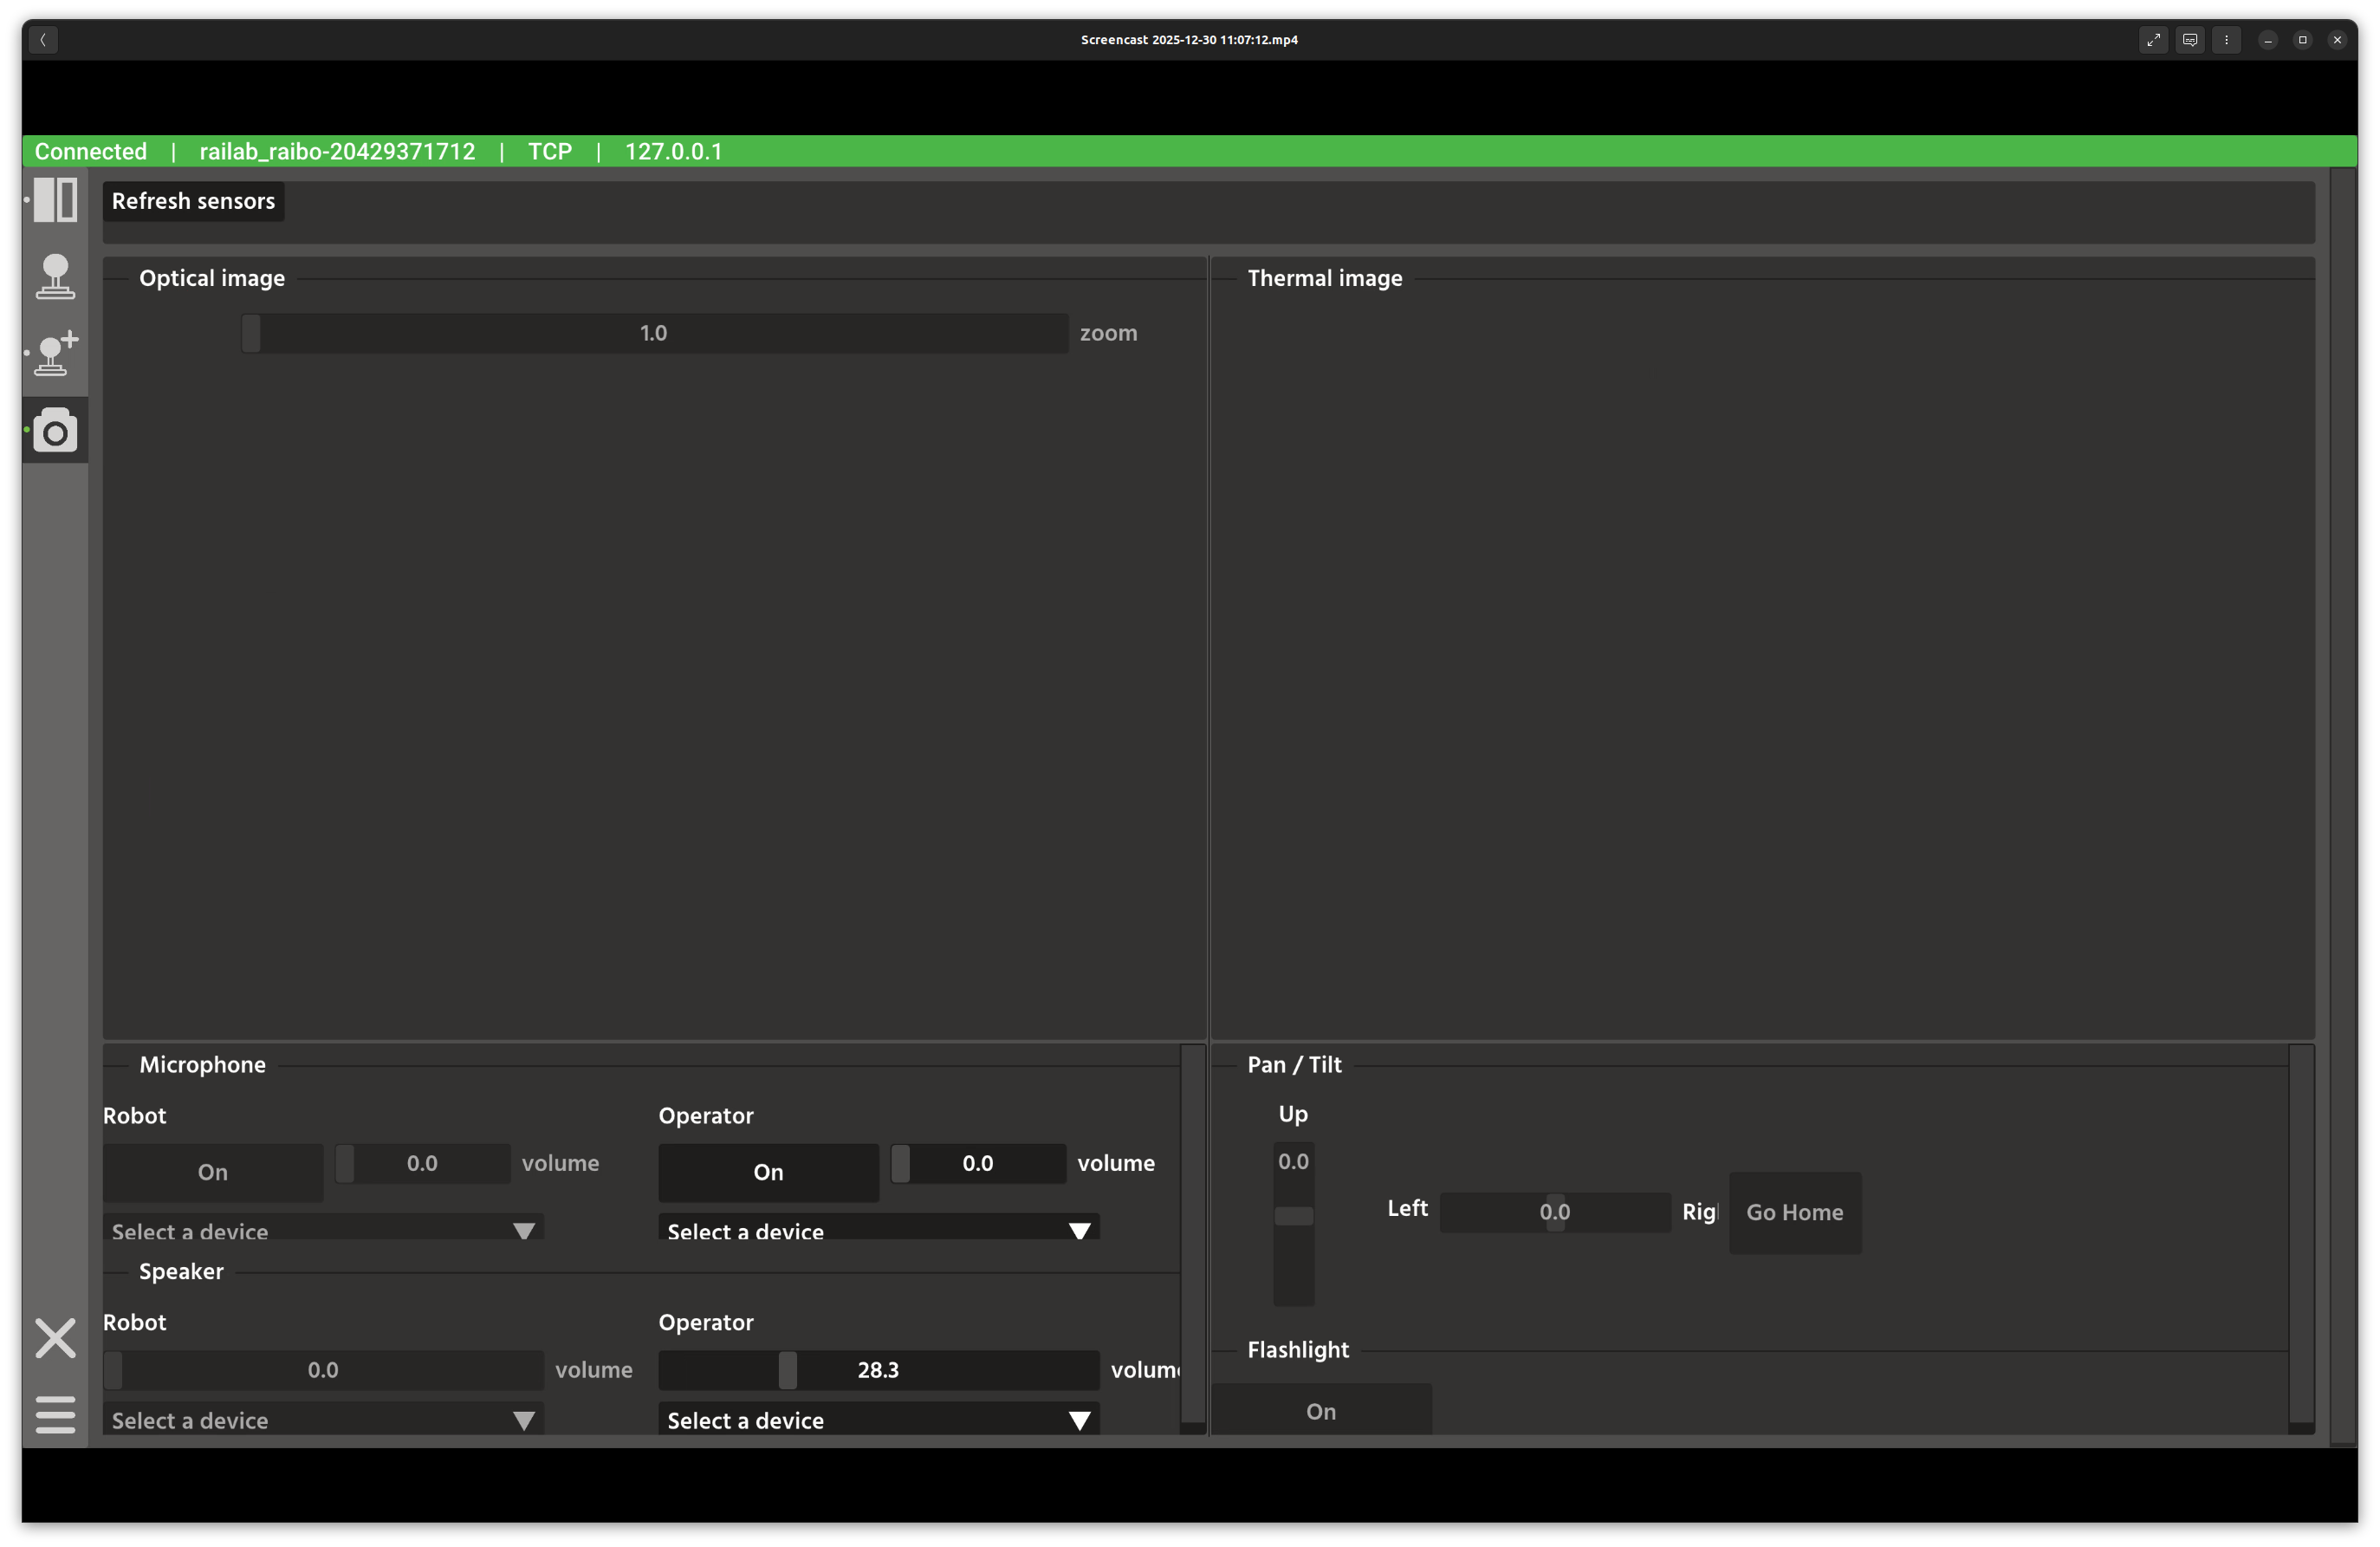The width and height of the screenshot is (2380, 1547).
Task: Click the Optical image zoom slider
Action: tap(654, 333)
